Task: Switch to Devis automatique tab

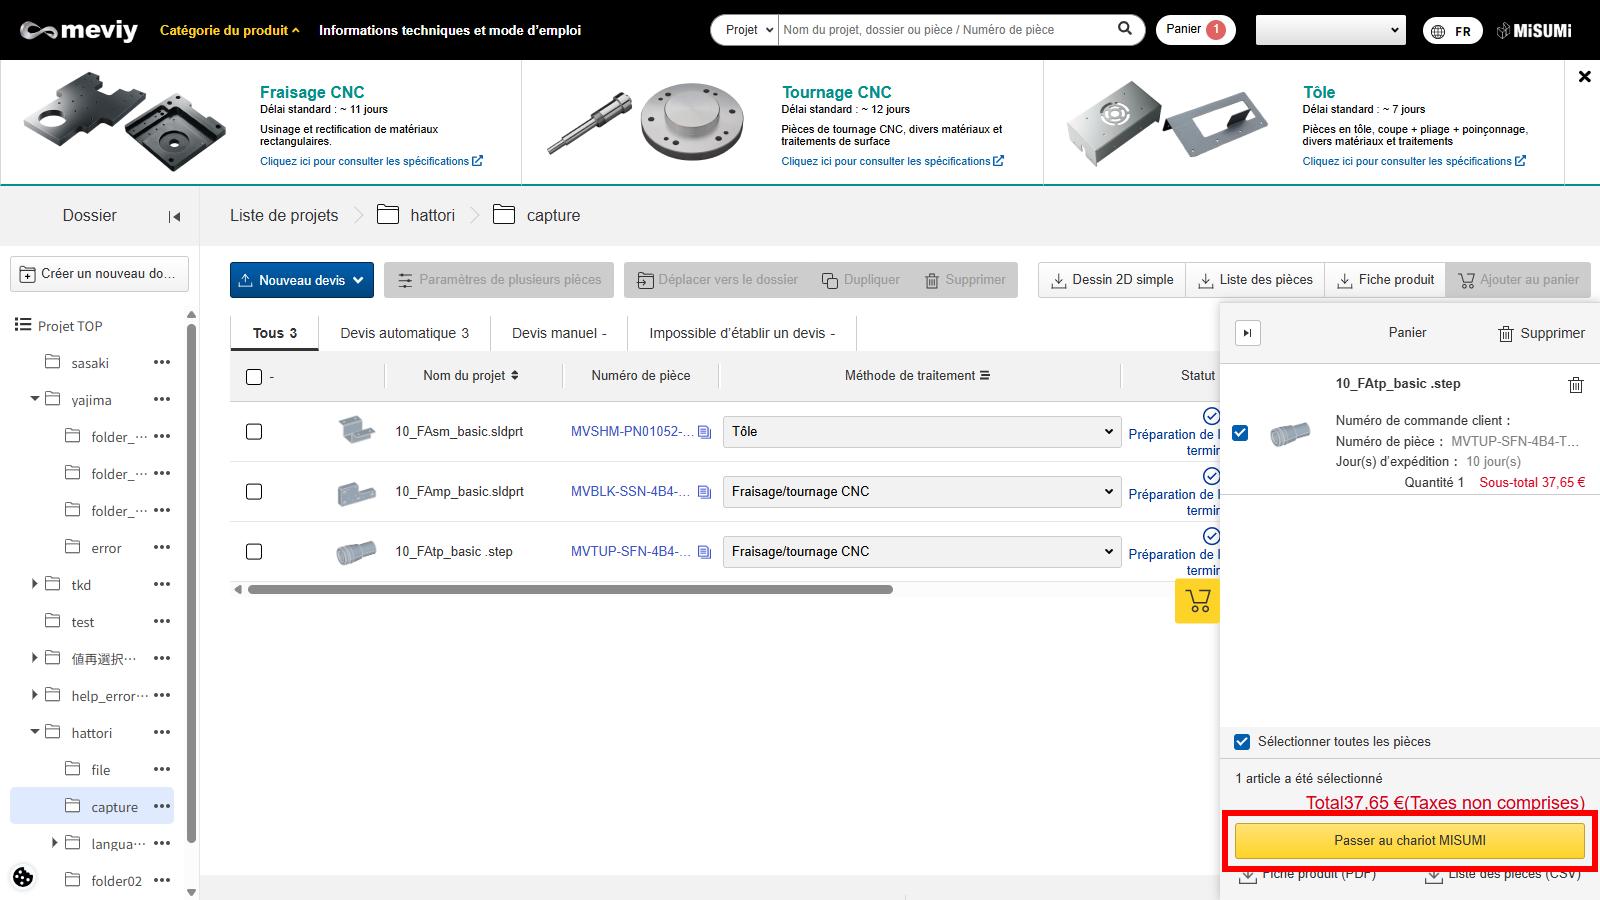Action: click(x=404, y=333)
